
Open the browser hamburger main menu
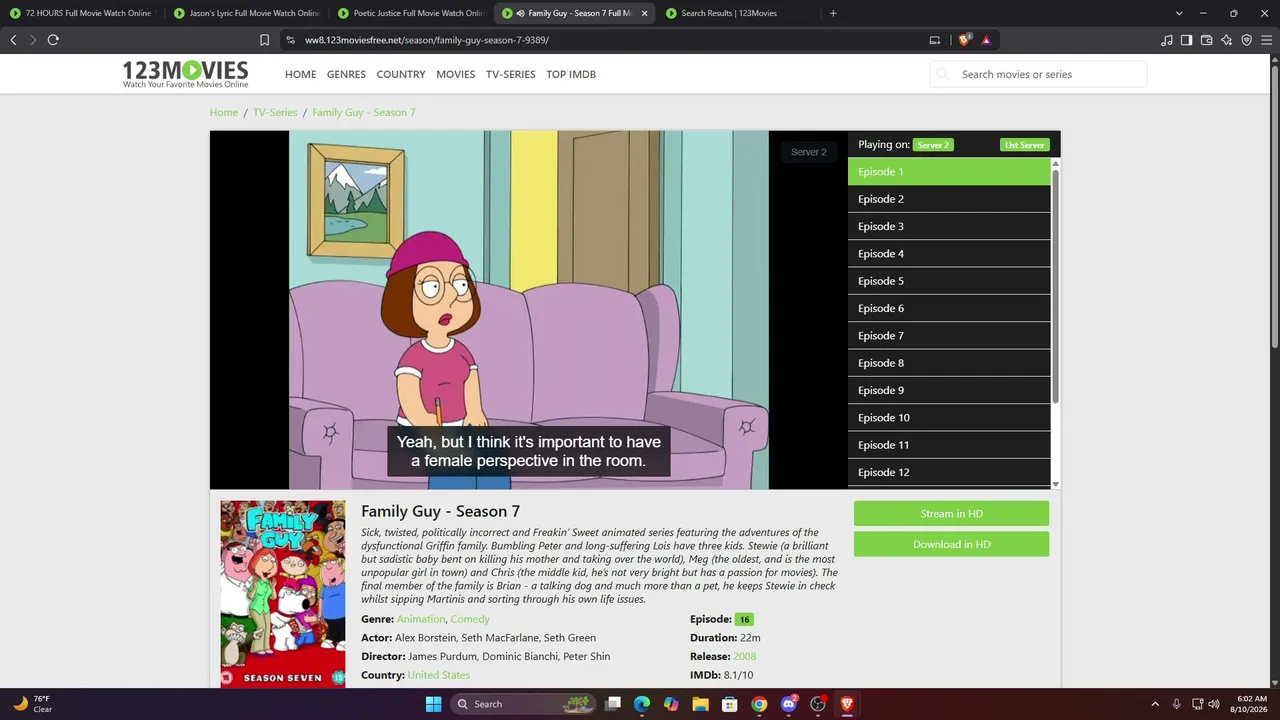pyautogui.click(x=1266, y=40)
